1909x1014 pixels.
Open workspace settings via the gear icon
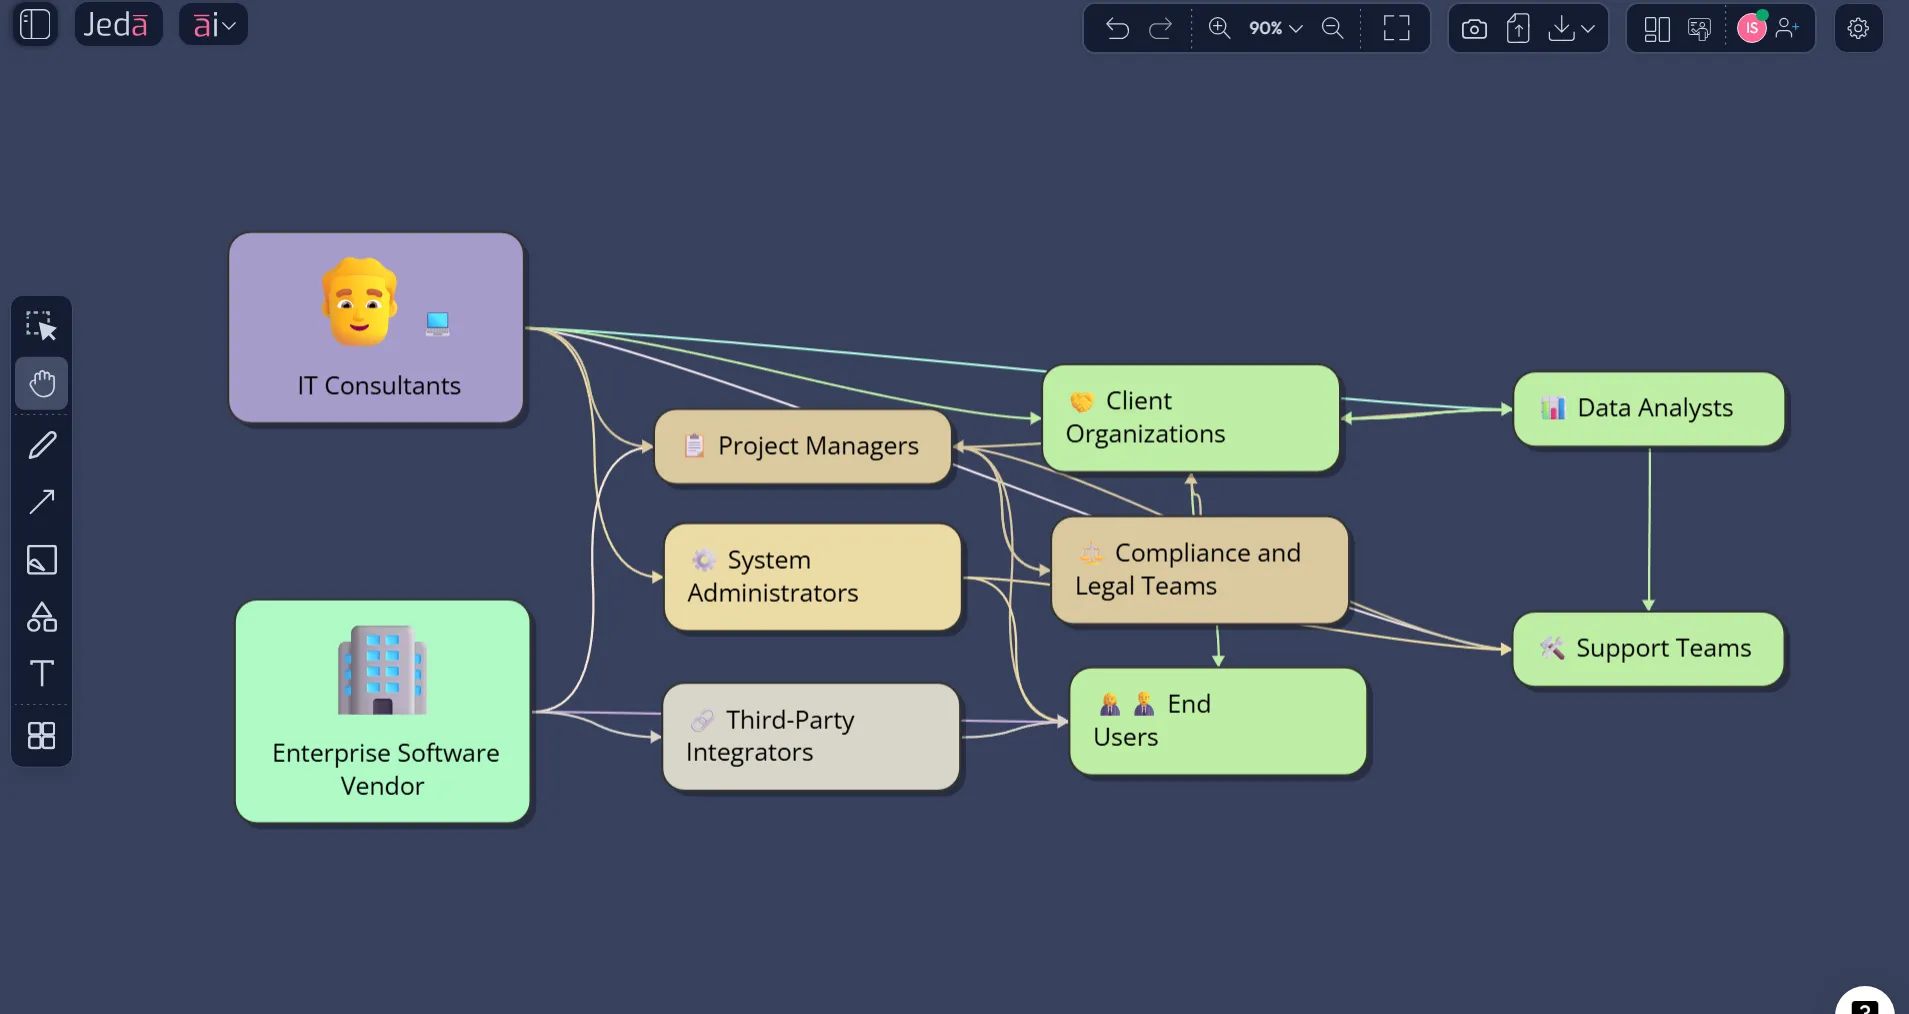click(1858, 28)
